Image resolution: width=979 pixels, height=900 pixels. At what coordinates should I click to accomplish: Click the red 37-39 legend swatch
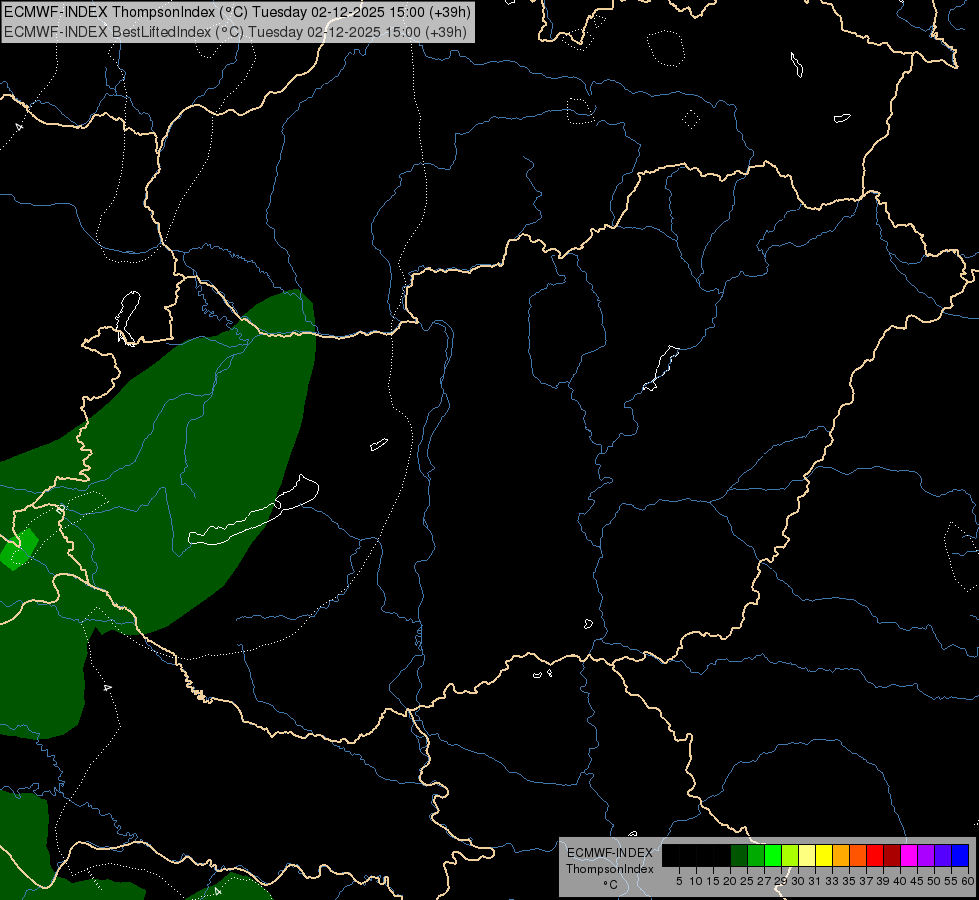[875, 855]
